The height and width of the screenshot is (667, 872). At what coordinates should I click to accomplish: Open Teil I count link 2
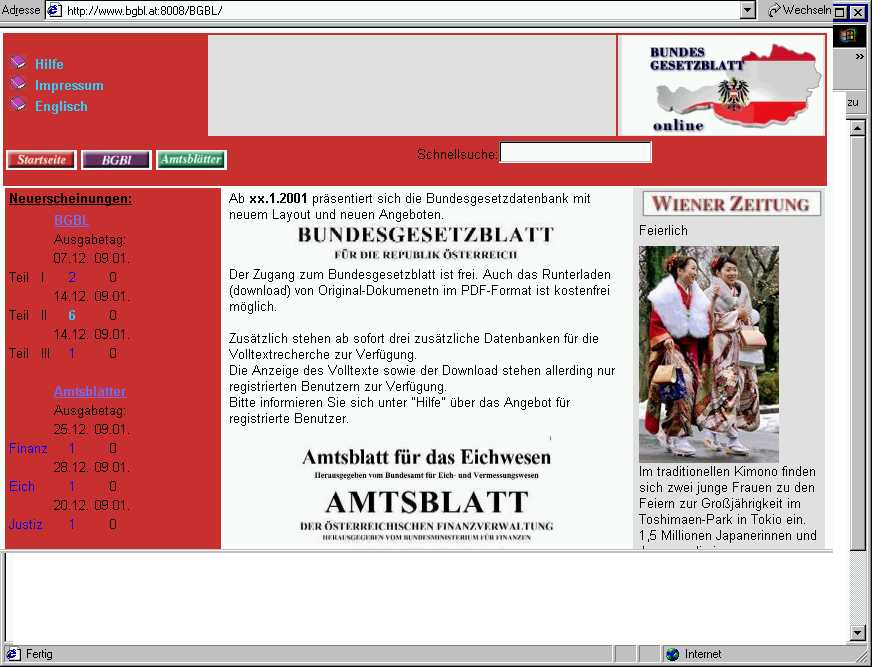coord(72,277)
